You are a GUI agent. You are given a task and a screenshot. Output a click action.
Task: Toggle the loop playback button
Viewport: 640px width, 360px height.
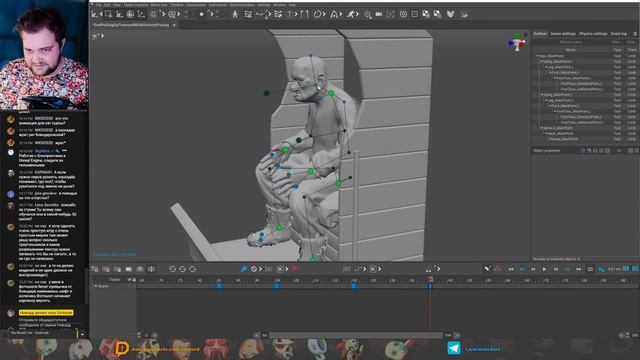(590, 269)
